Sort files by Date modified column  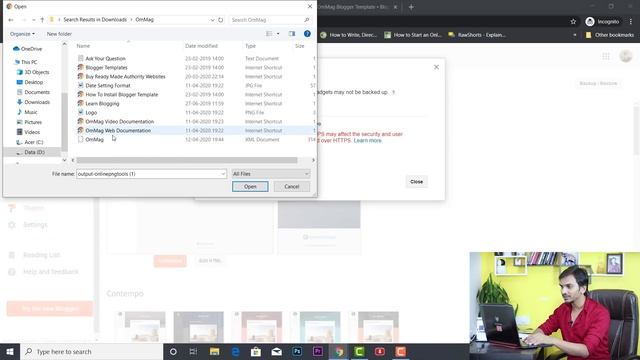click(x=201, y=46)
